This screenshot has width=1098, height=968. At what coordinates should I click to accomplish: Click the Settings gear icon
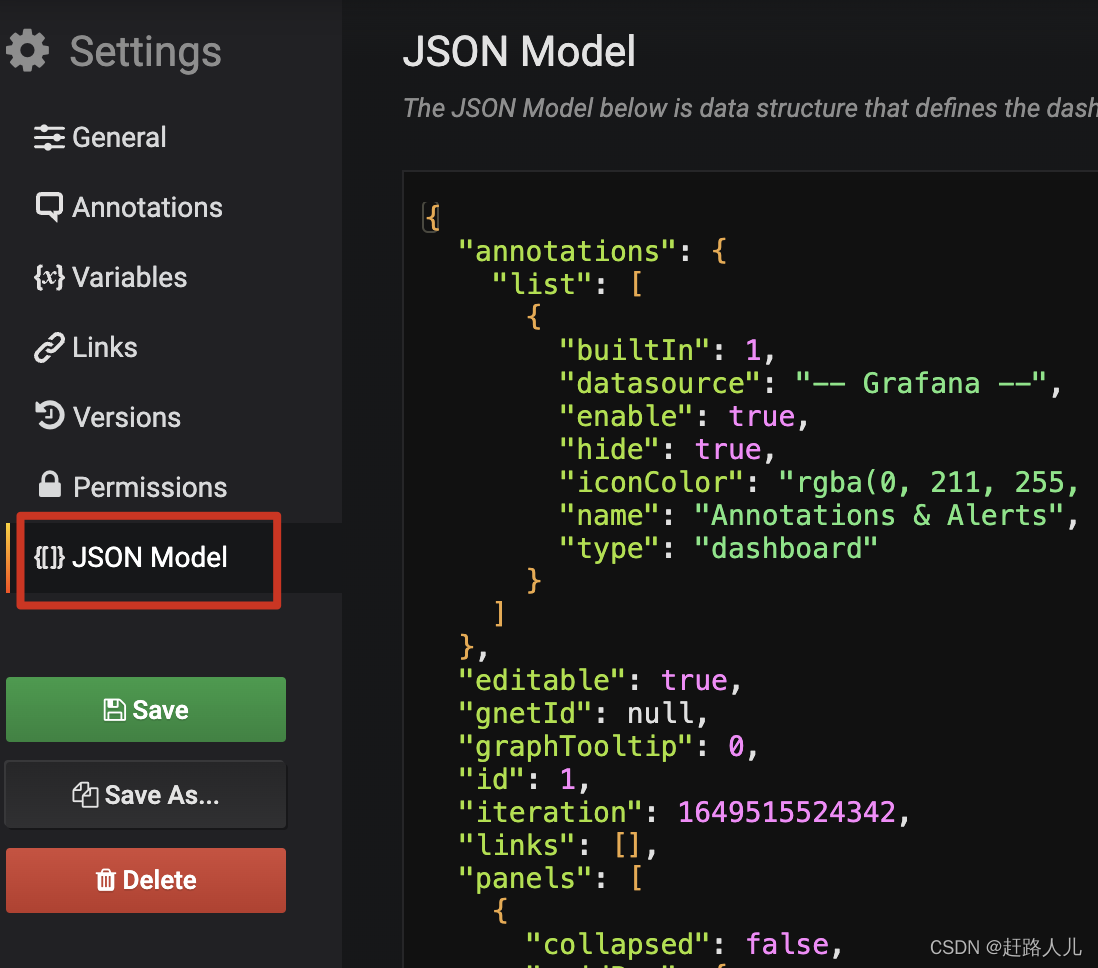(x=26, y=51)
